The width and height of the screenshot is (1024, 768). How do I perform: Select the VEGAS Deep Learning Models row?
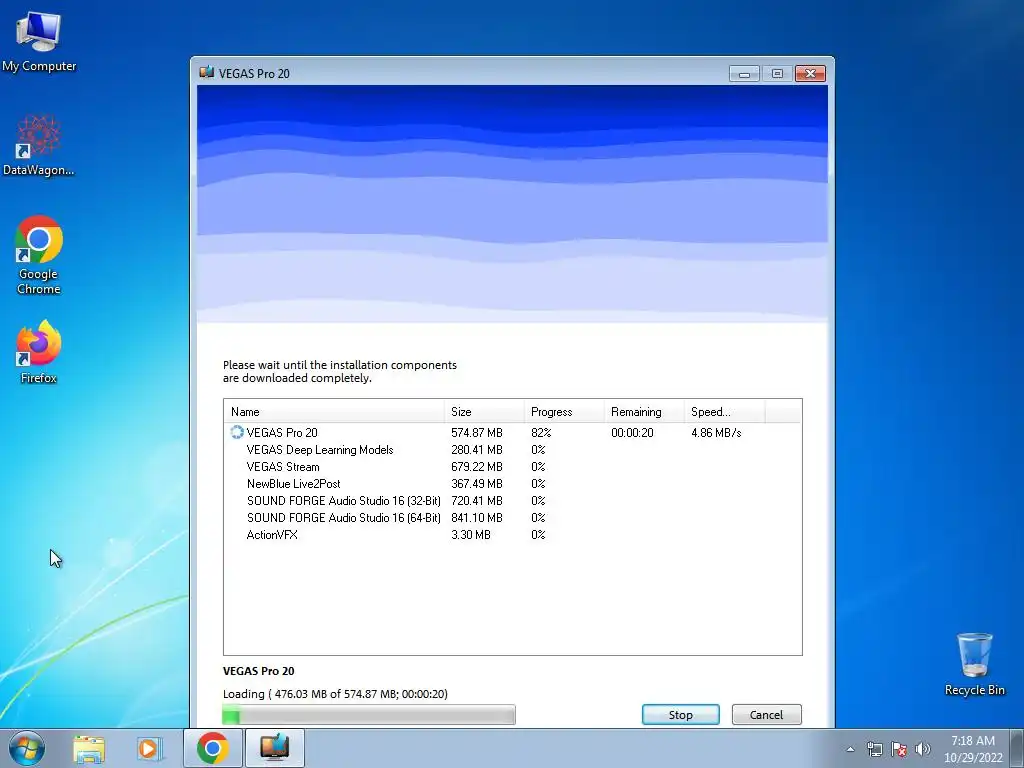pyautogui.click(x=513, y=449)
